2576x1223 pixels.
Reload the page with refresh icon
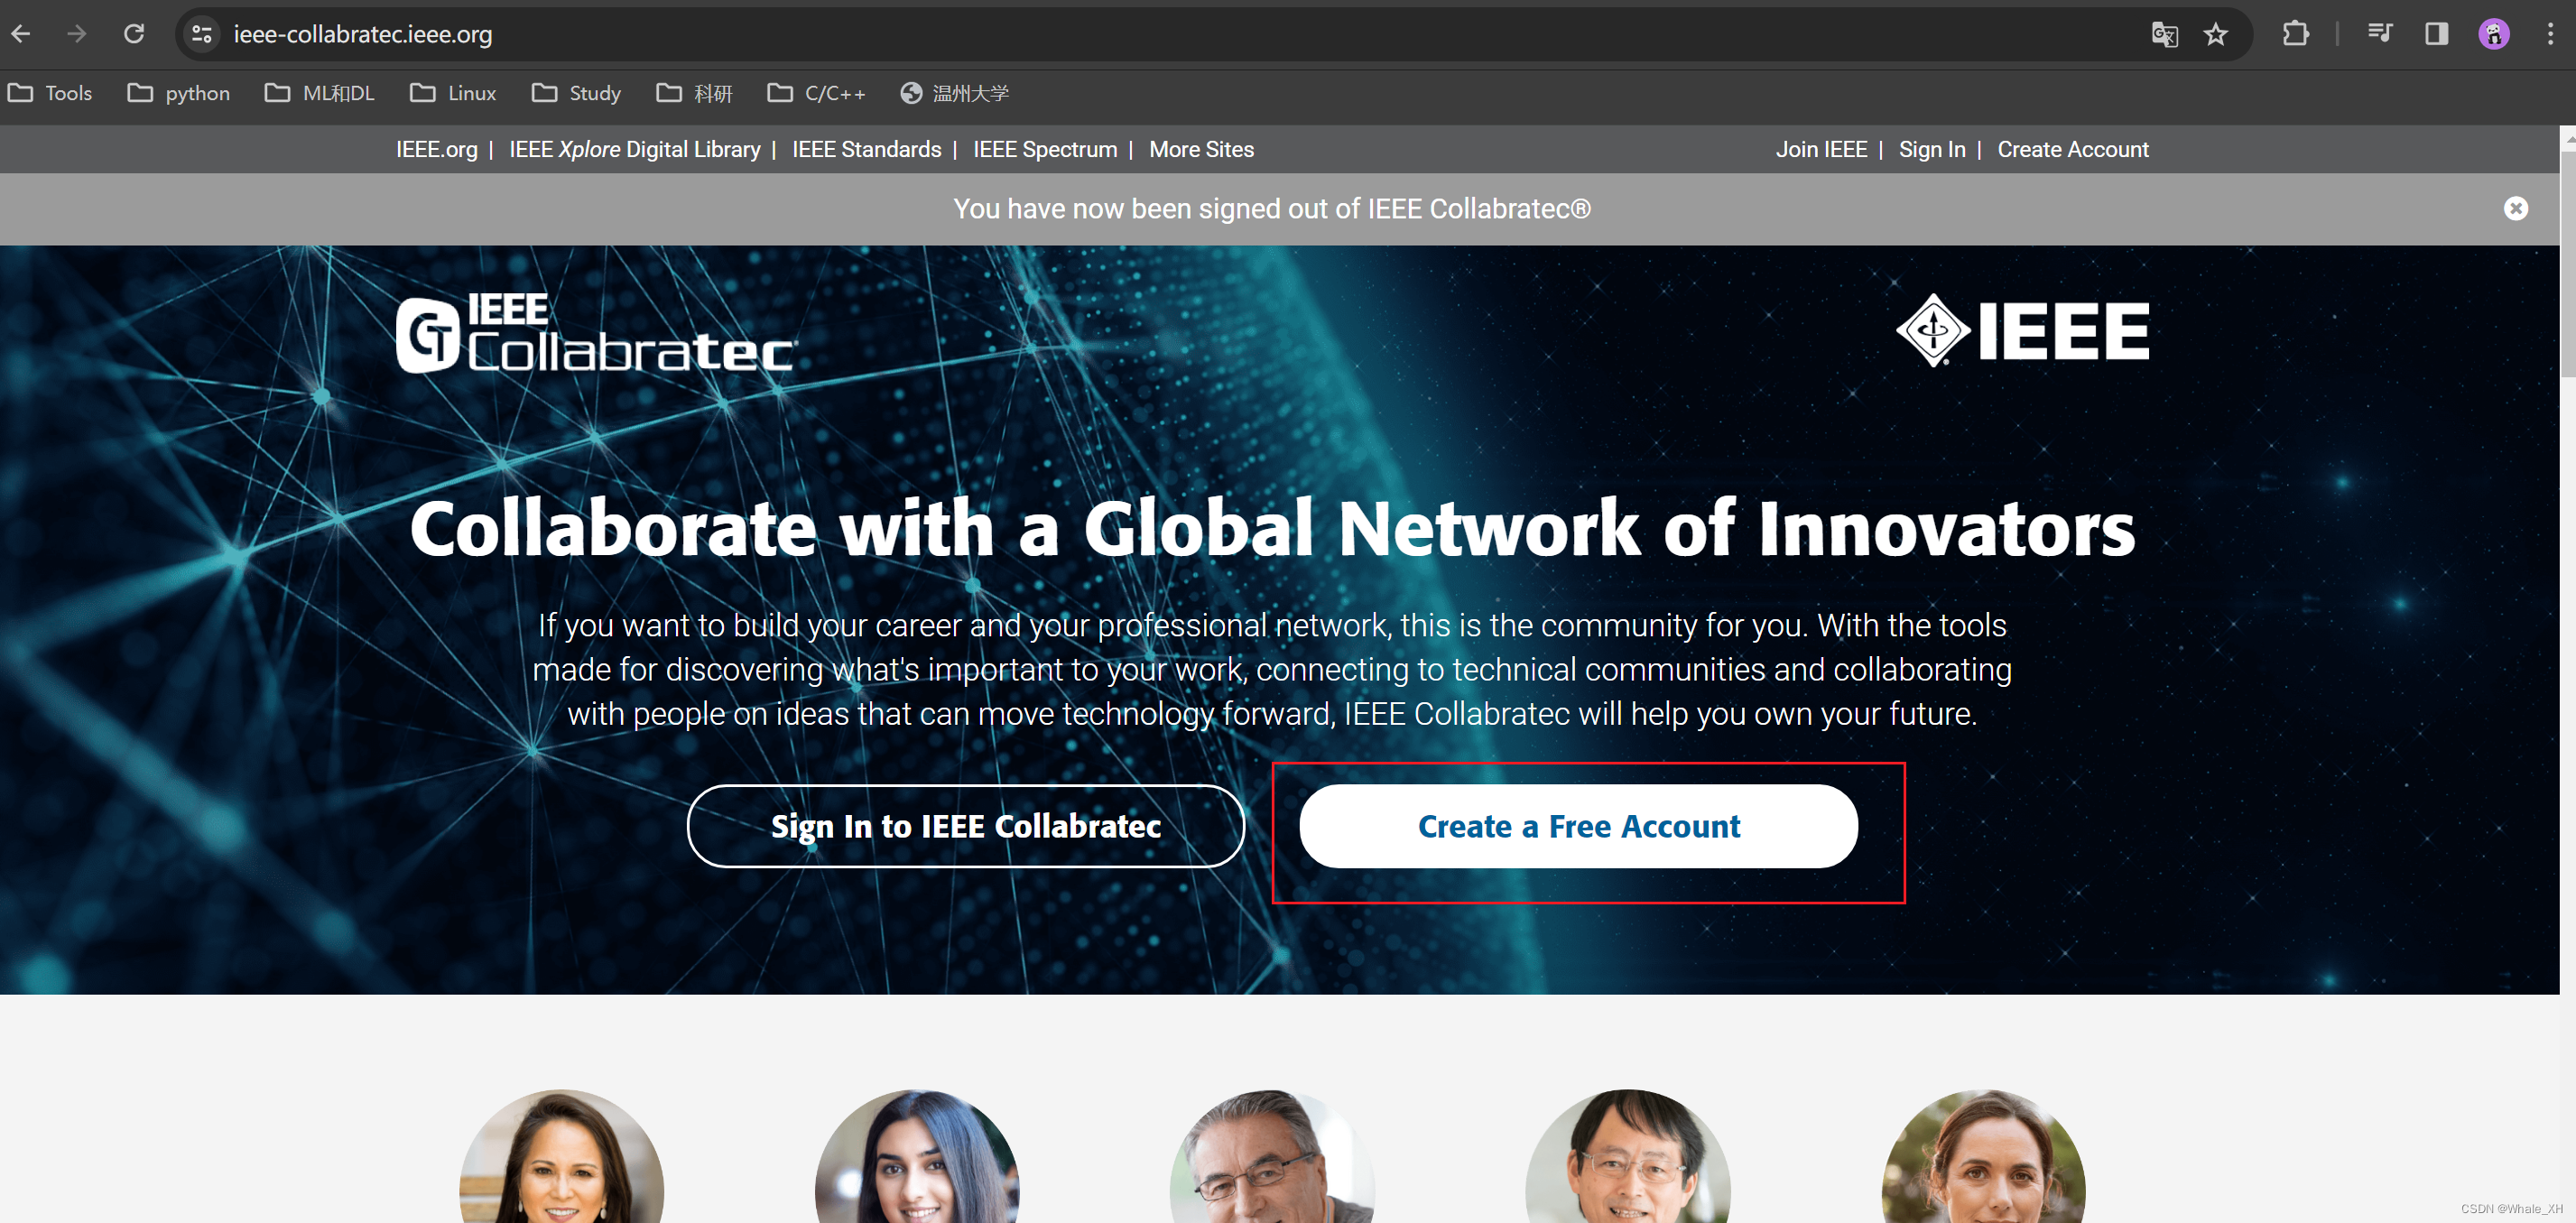pos(134,34)
